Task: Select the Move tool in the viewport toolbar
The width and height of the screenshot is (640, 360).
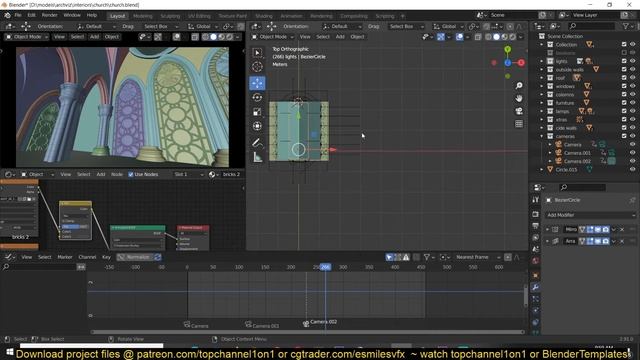Action: pos(257,83)
